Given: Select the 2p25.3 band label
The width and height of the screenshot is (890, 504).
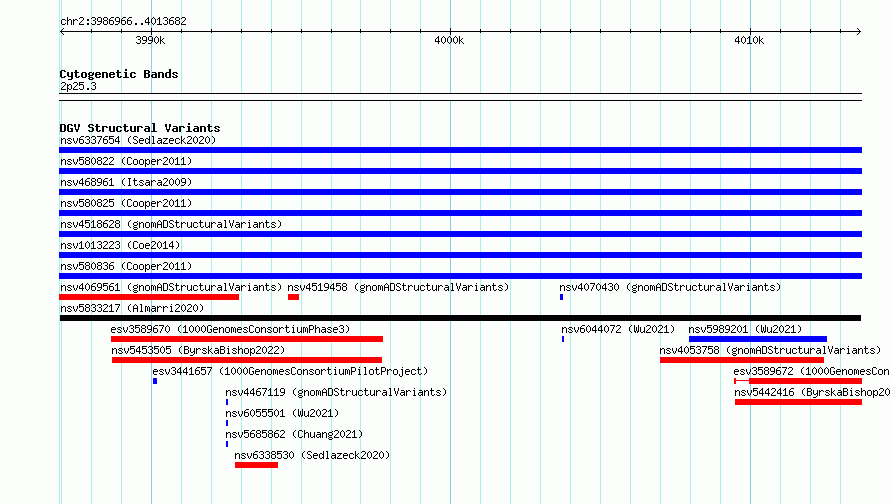Looking at the screenshot, I should pyautogui.click(x=78, y=86).
